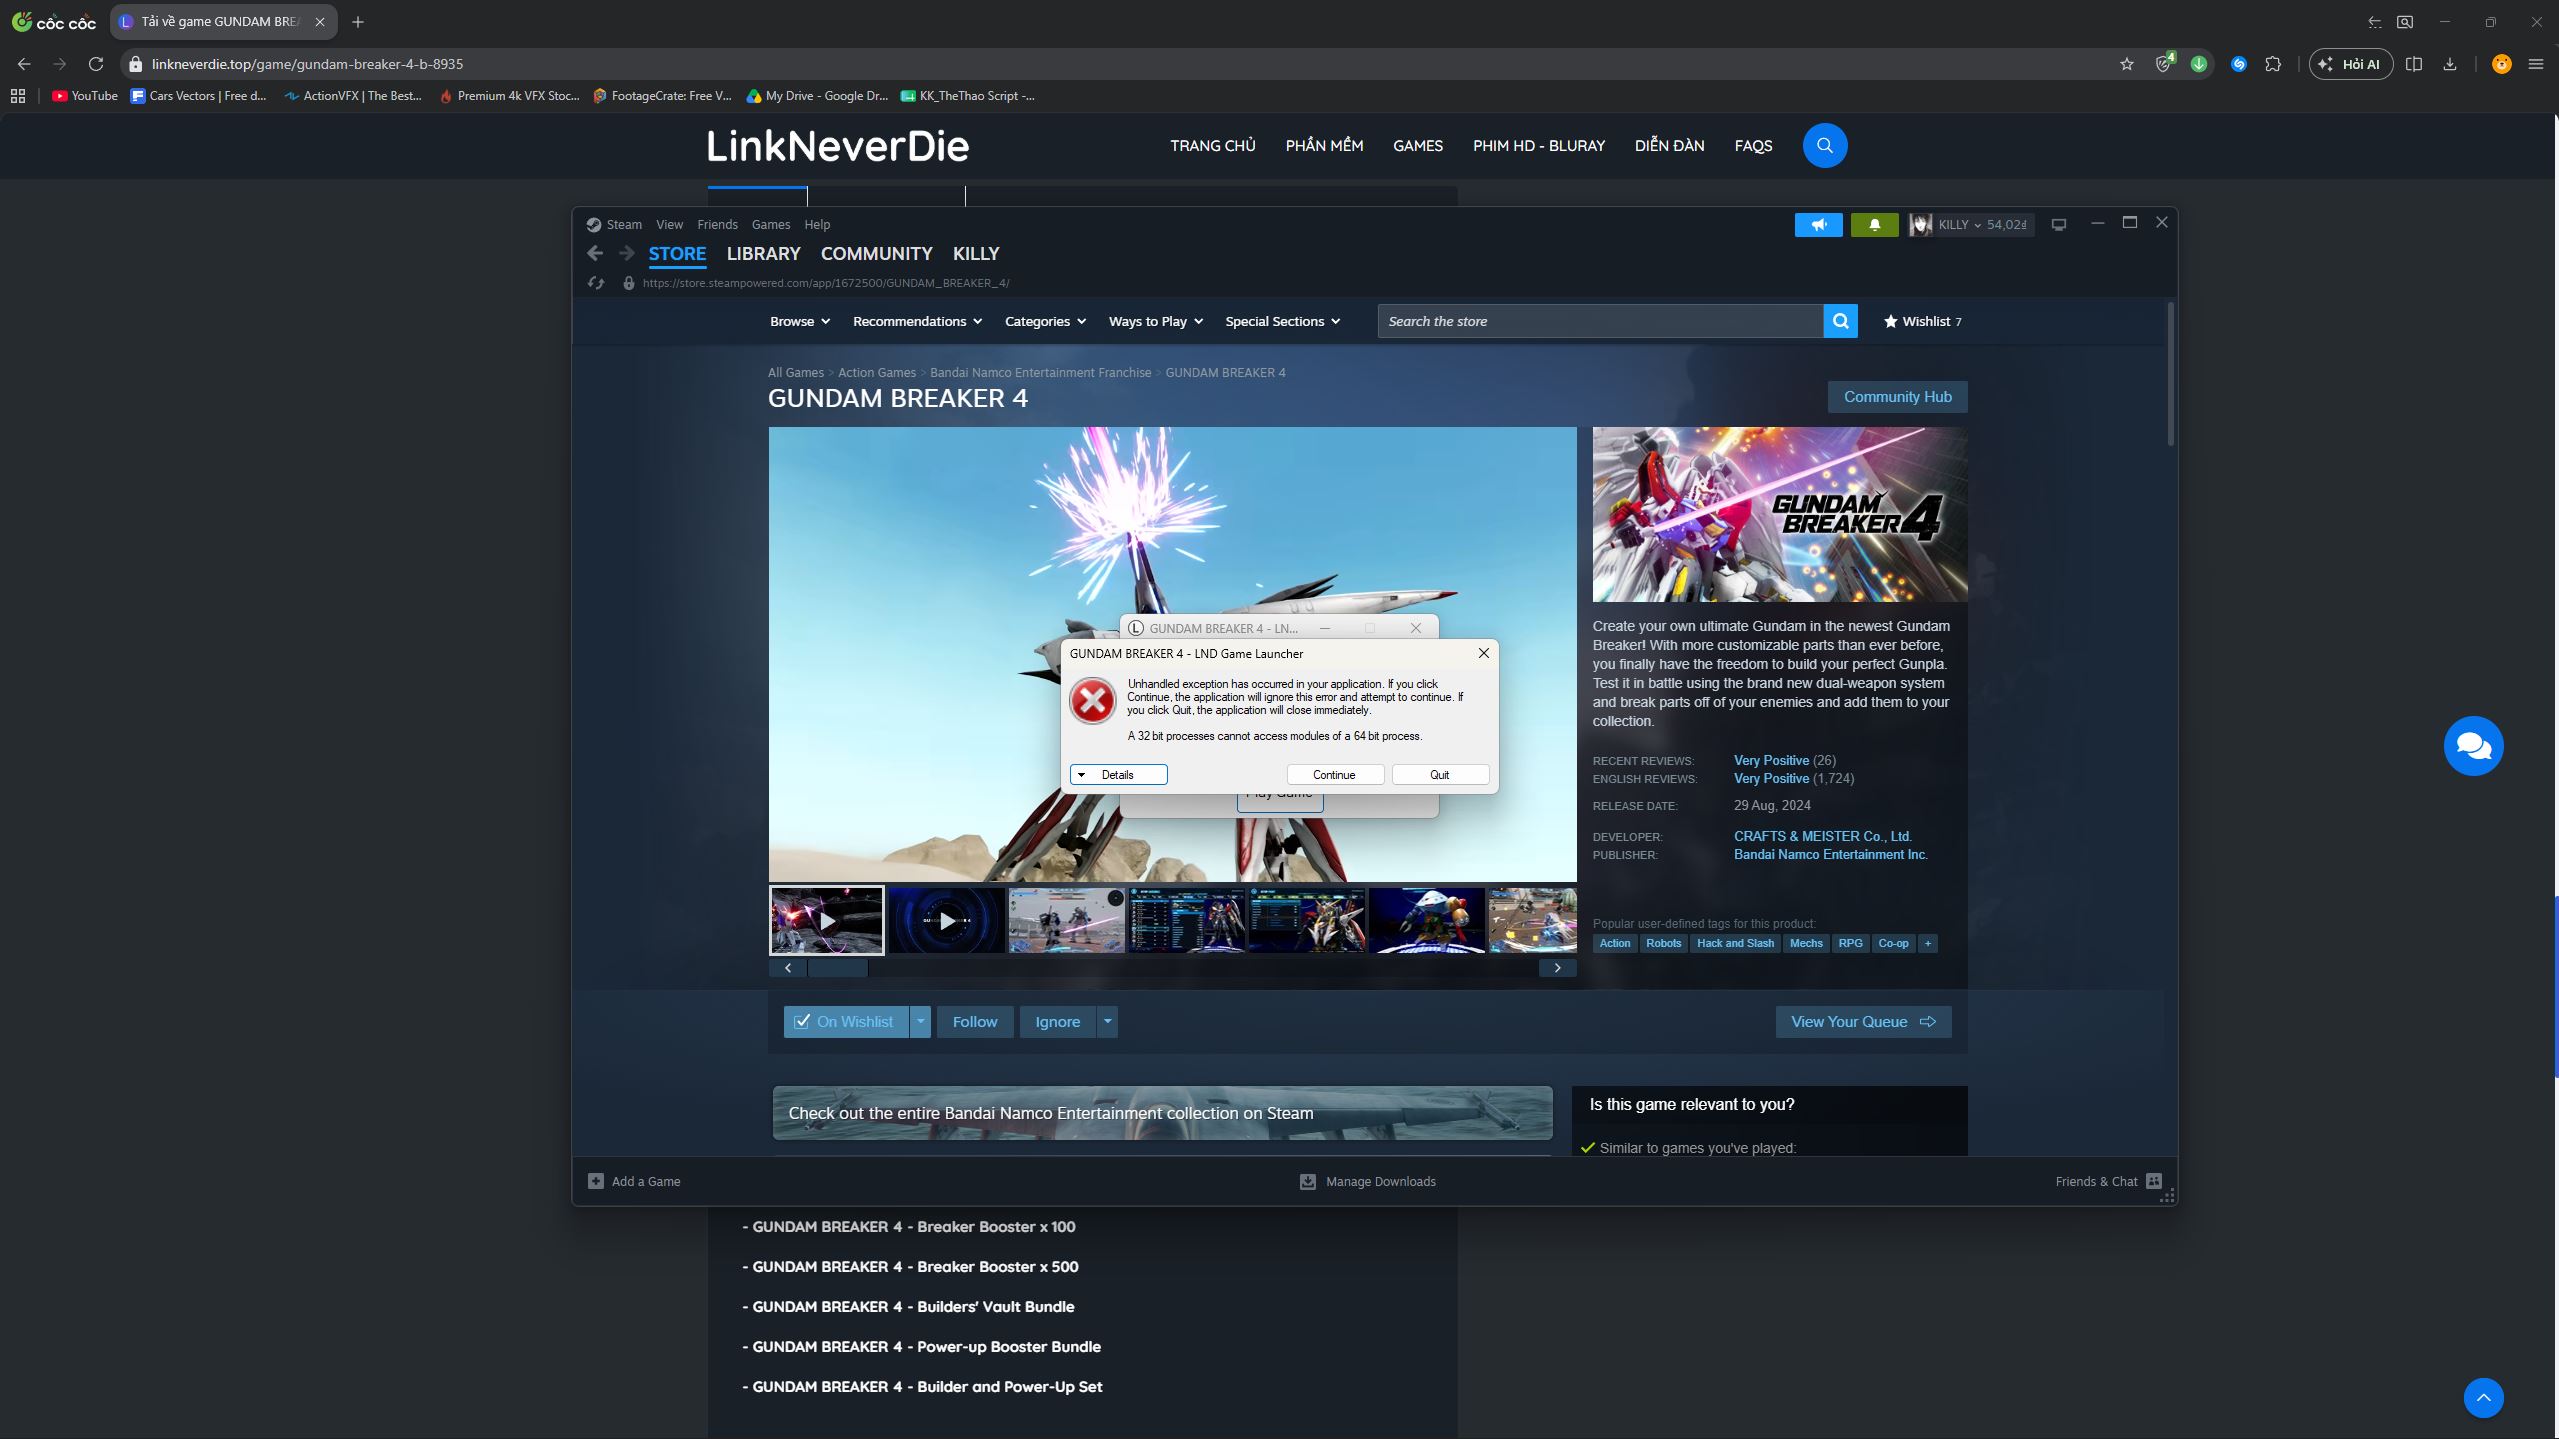2559x1439 pixels.
Task: Select the second trailer video thumbnail
Action: coord(946,920)
